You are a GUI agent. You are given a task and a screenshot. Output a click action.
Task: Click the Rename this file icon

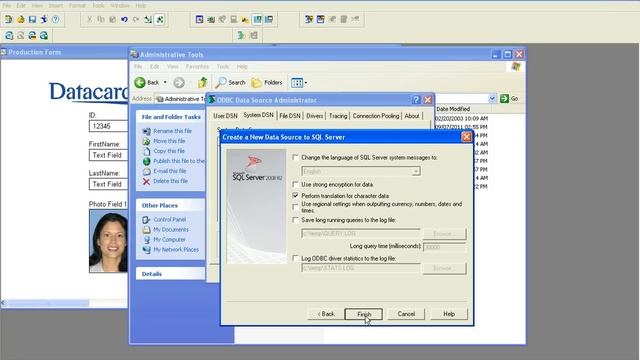coord(147,131)
